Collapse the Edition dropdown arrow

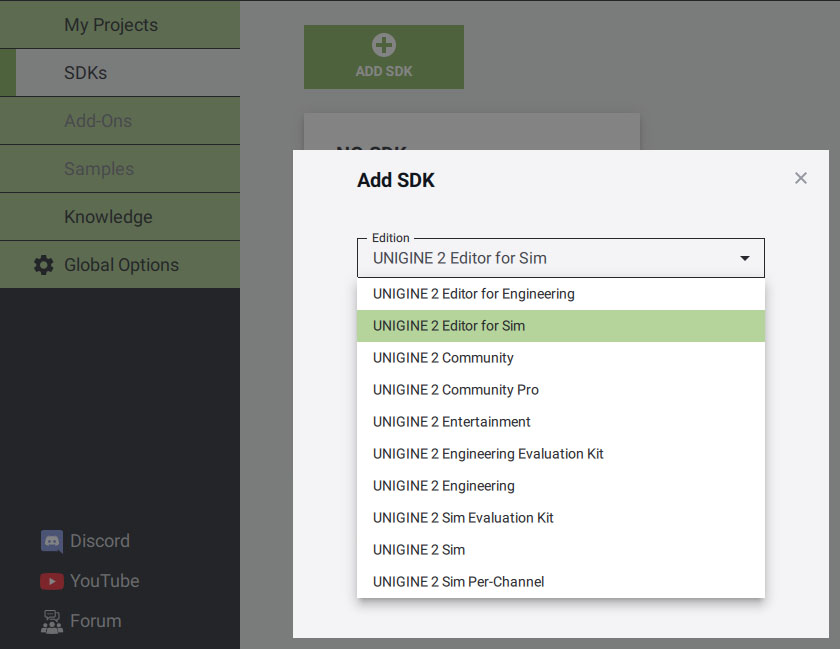[745, 258]
